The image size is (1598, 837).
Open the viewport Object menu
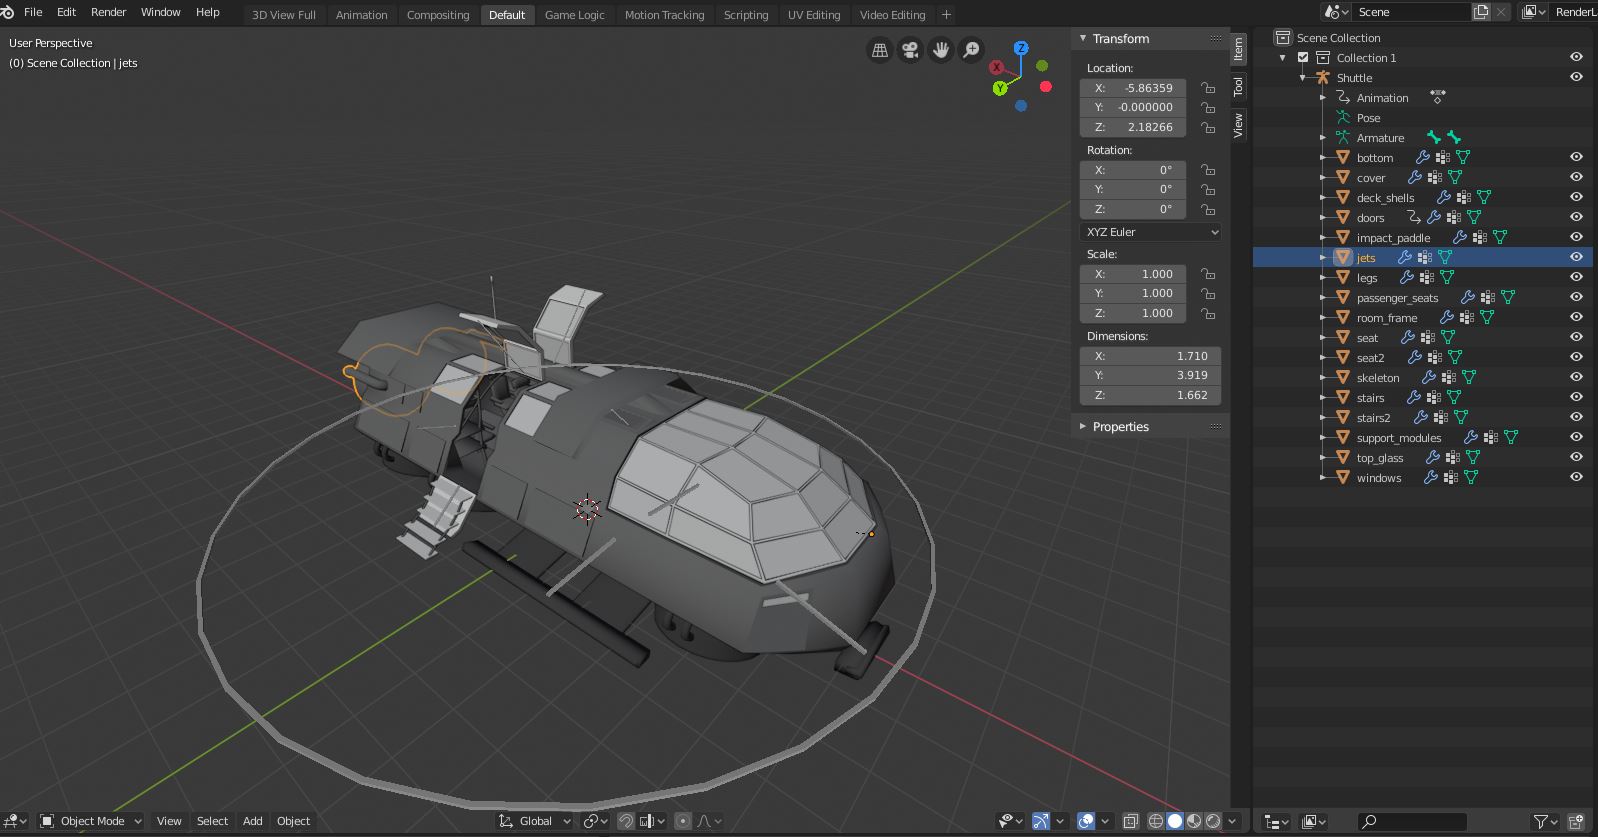(x=293, y=821)
